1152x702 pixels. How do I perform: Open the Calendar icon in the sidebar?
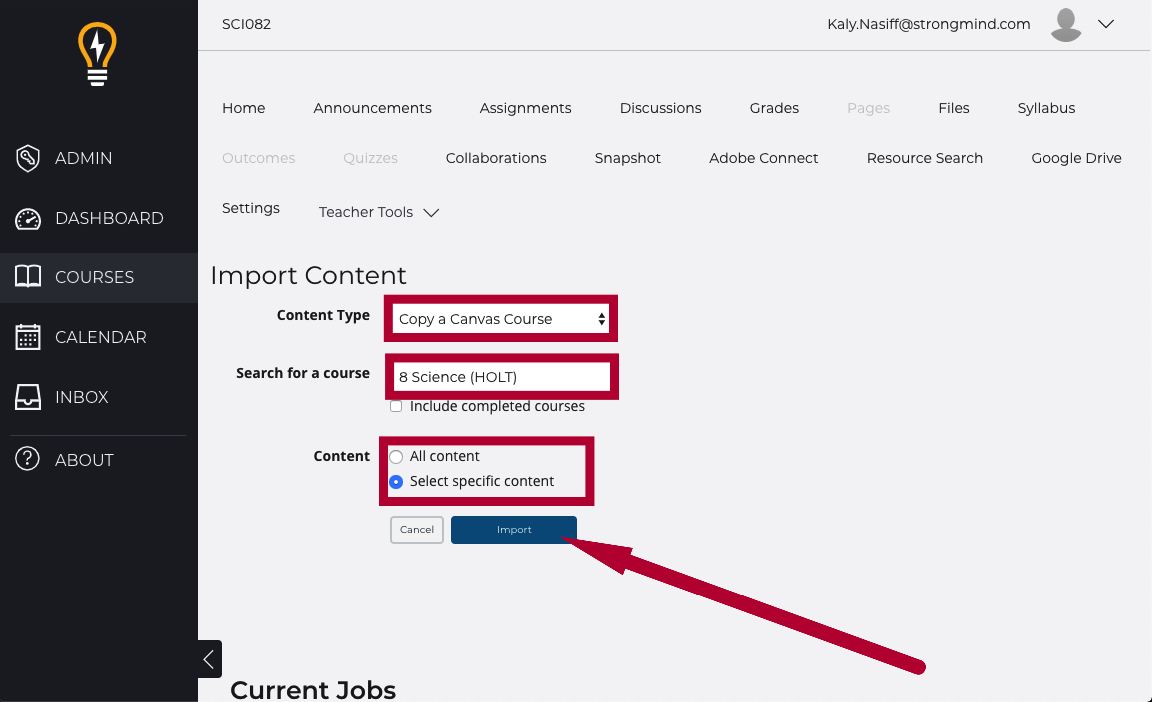tap(28, 337)
